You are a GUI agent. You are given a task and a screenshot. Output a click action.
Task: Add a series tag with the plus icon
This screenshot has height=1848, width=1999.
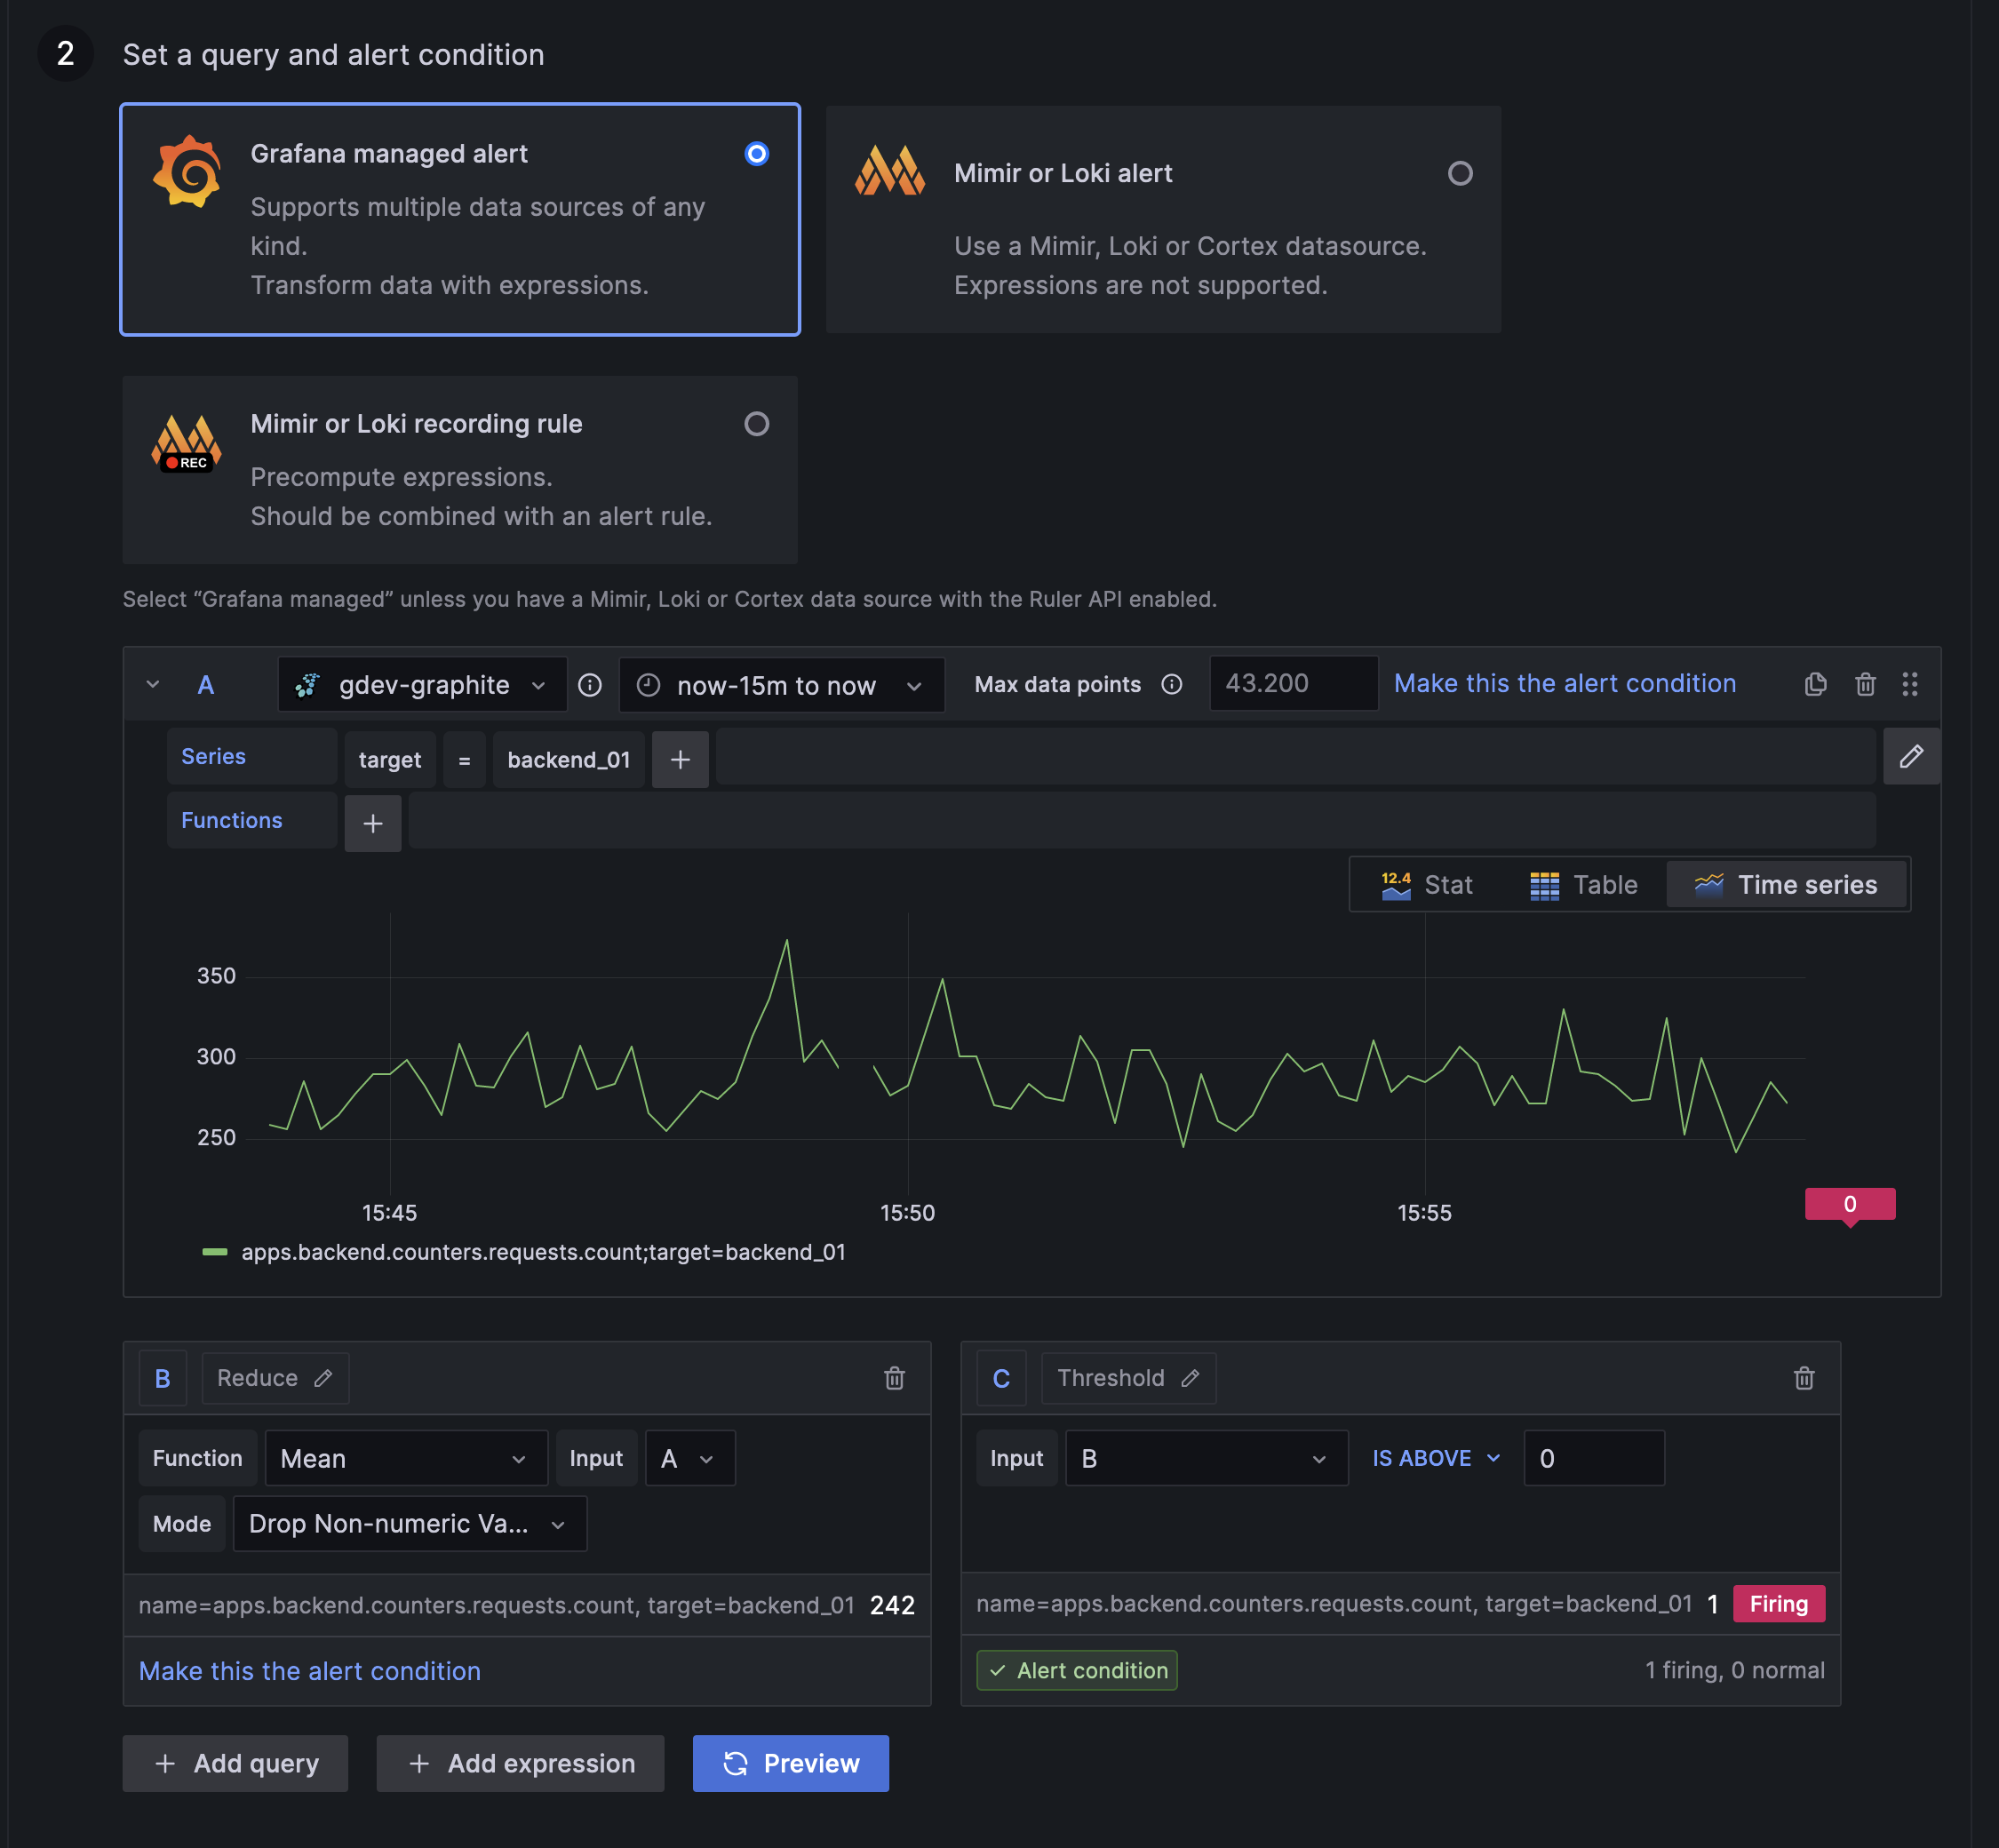click(680, 759)
